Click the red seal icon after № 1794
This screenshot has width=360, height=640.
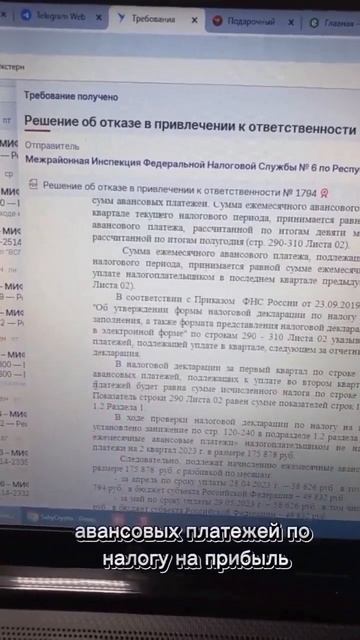324,193
